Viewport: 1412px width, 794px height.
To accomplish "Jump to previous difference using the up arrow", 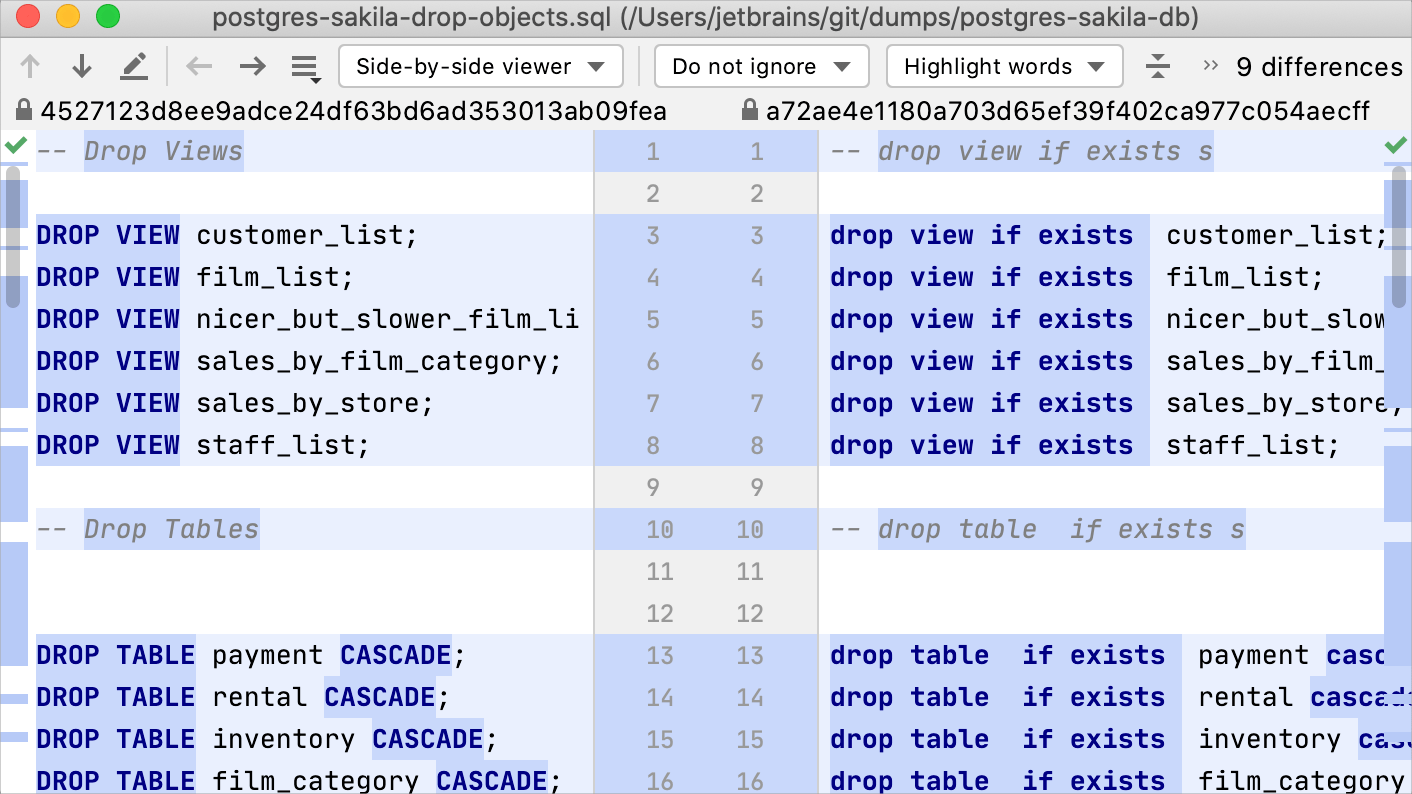I will pyautogui.click(x=30, y=66).
